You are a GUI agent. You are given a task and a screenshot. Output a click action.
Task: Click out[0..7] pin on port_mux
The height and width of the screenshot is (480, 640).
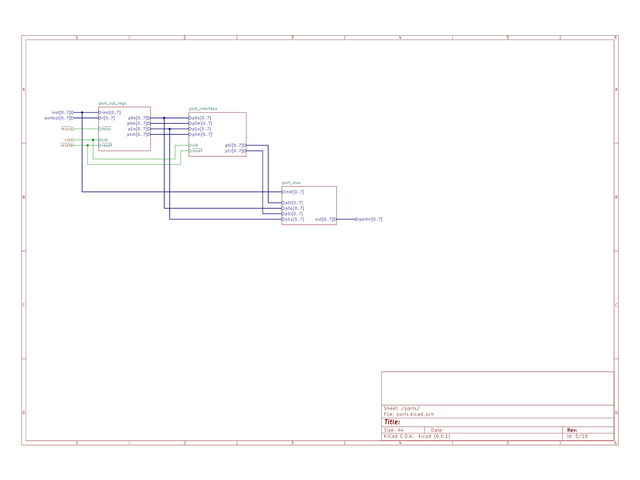point(325,219)
